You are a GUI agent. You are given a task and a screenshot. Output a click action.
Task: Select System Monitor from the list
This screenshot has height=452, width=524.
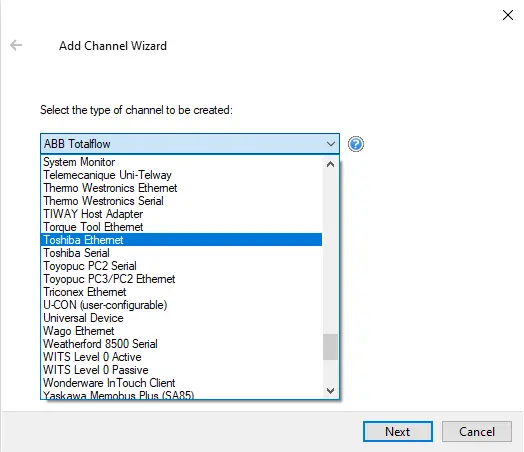(x=181, y=162)
